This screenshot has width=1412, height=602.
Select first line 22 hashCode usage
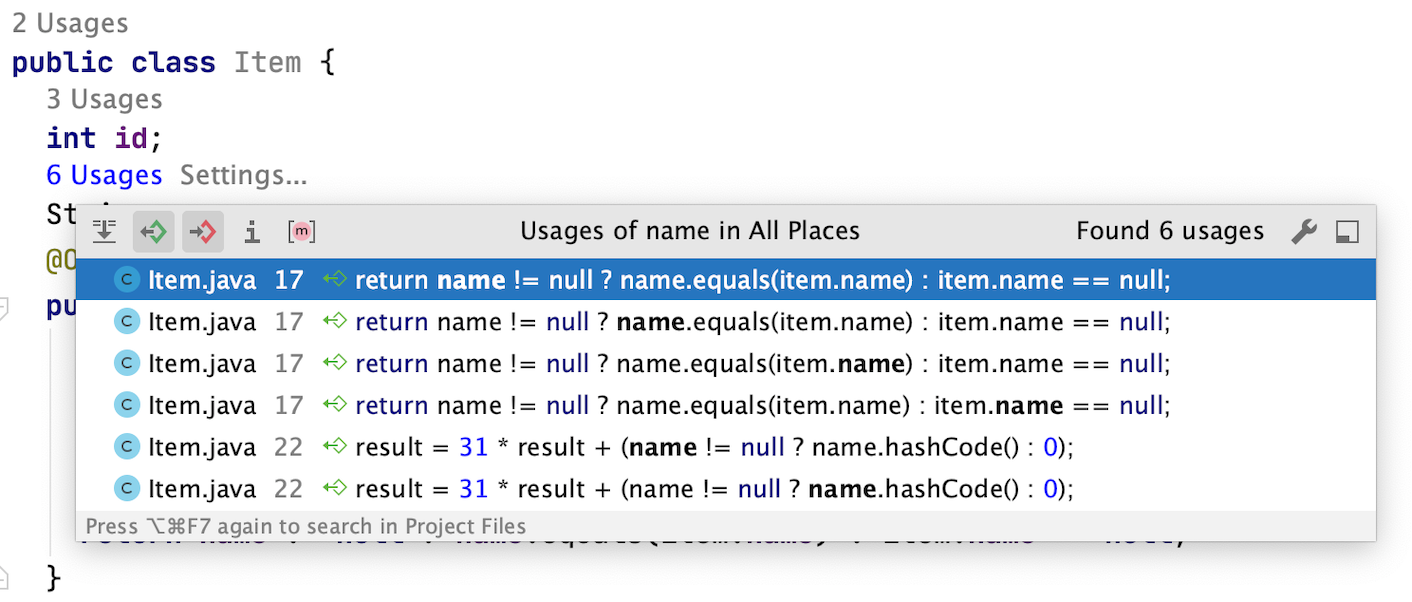(726, 447)
